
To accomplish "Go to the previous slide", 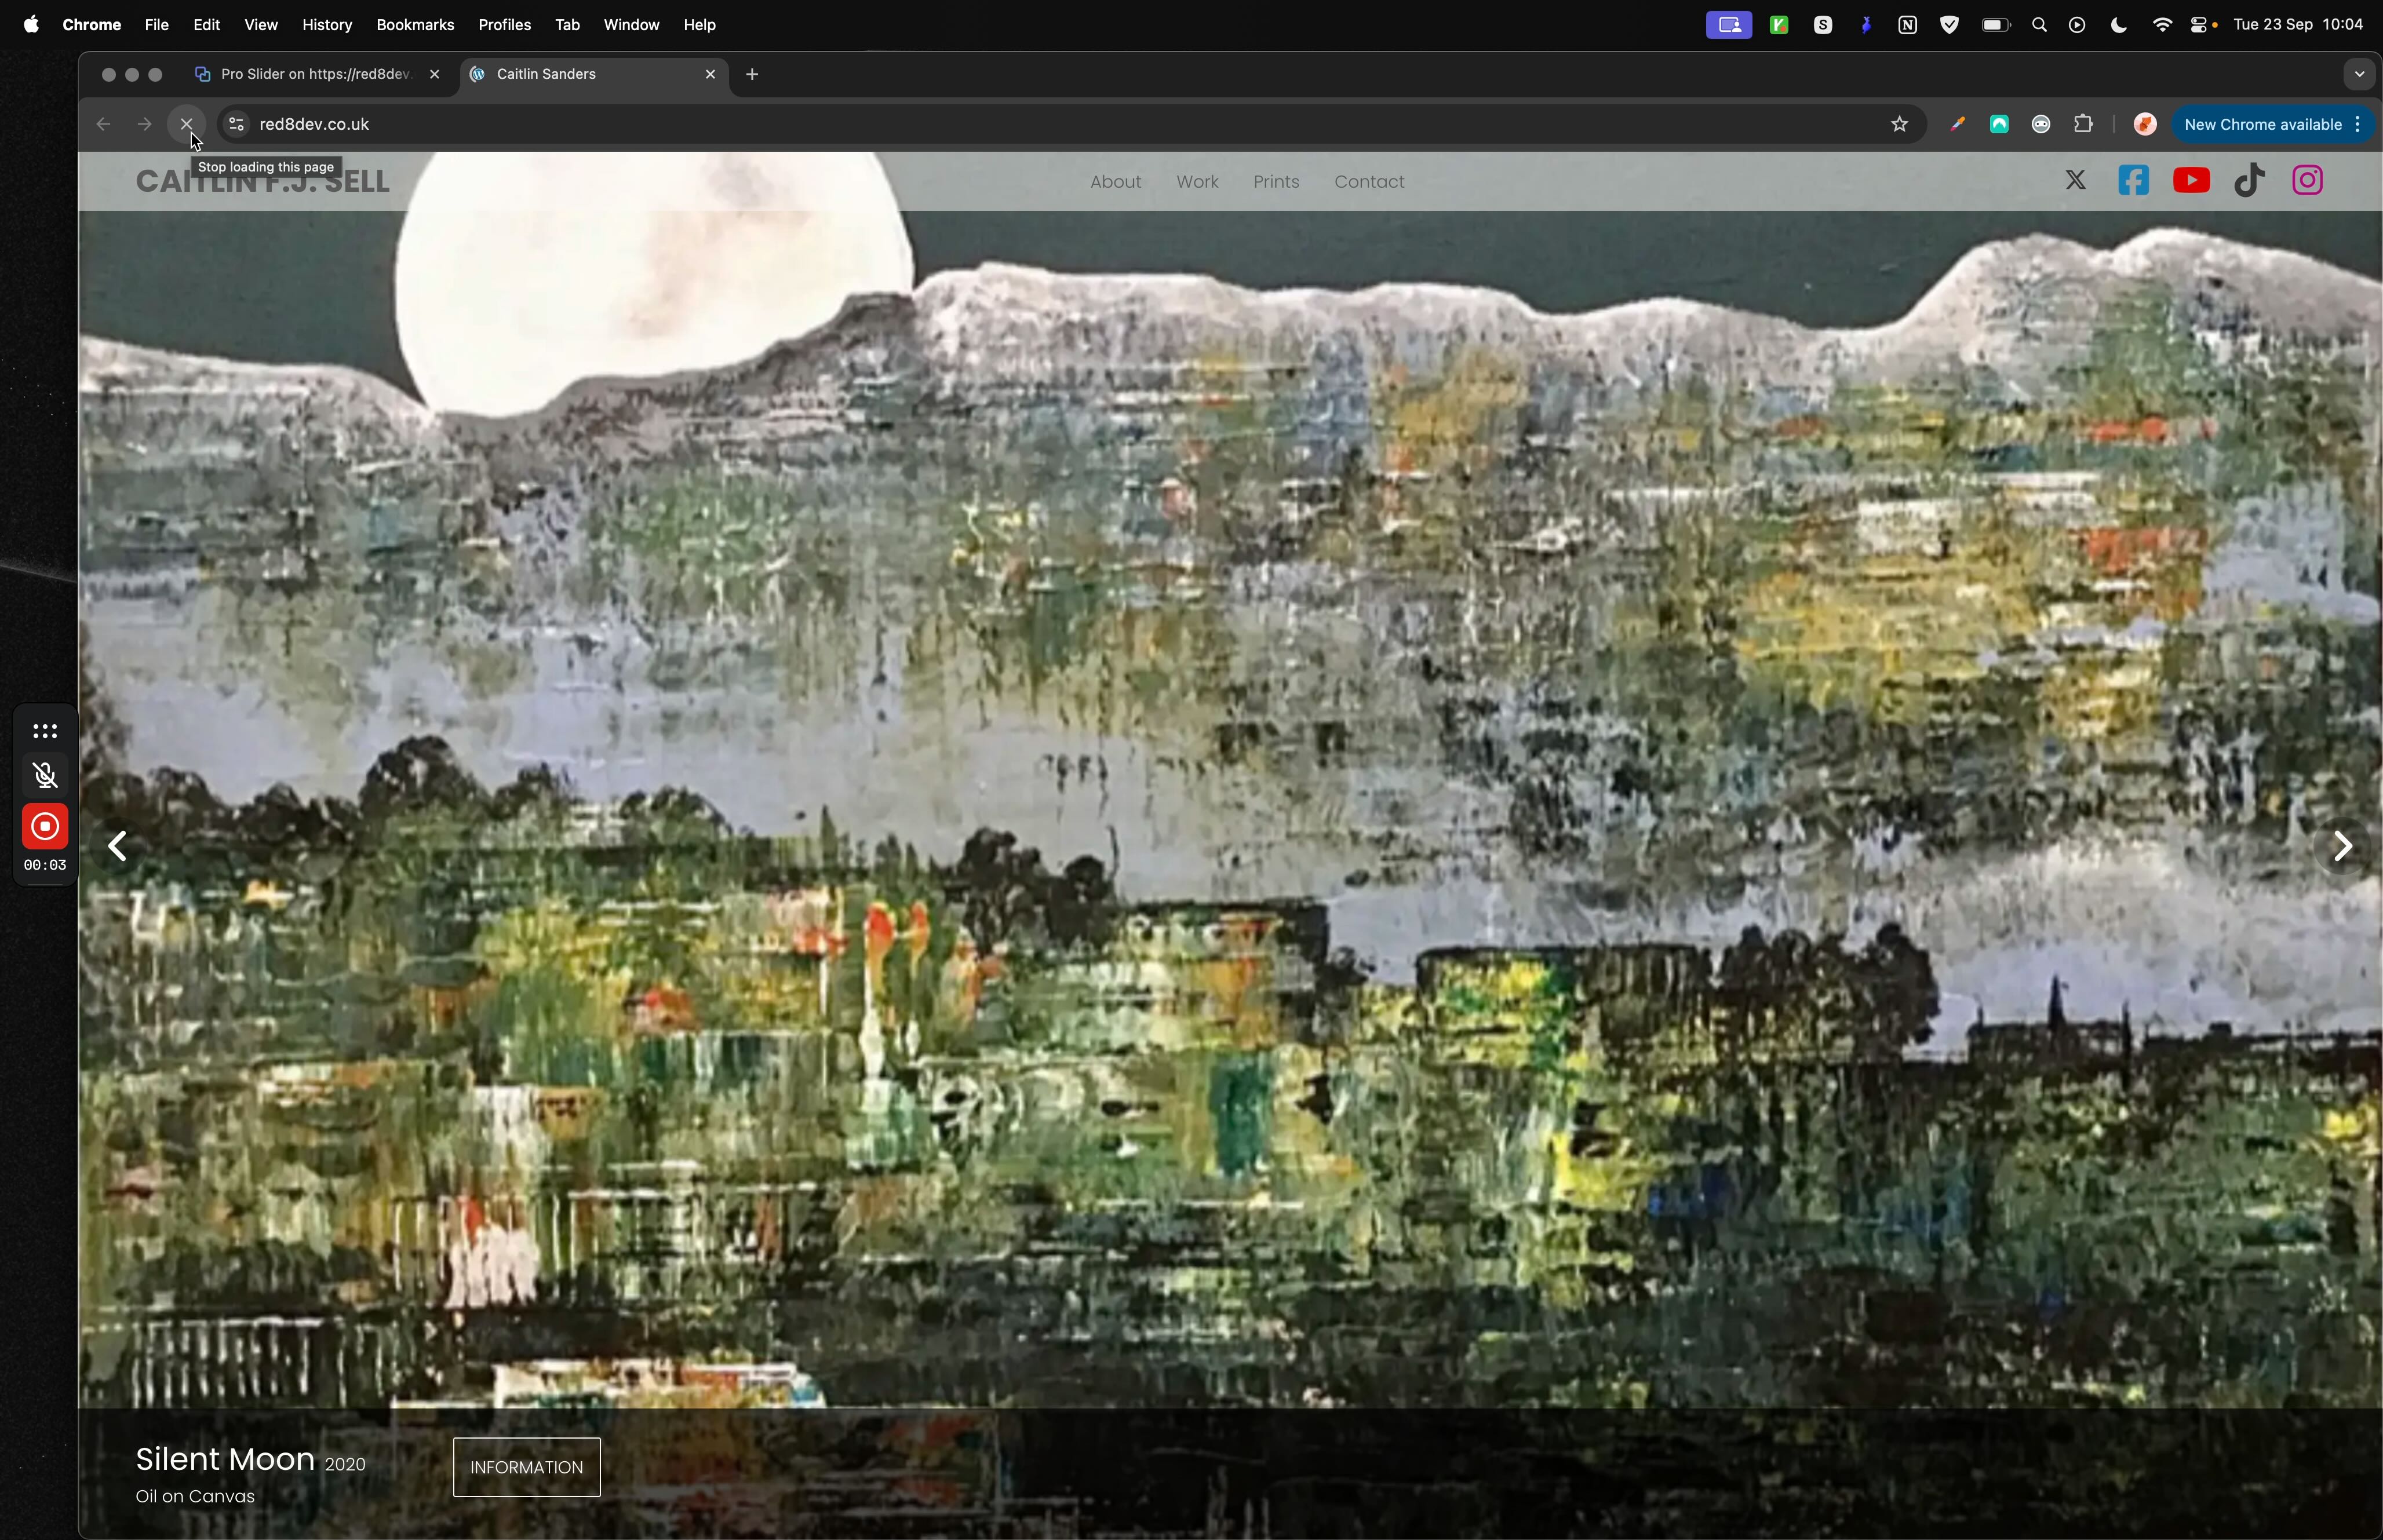I will [118, 847].
